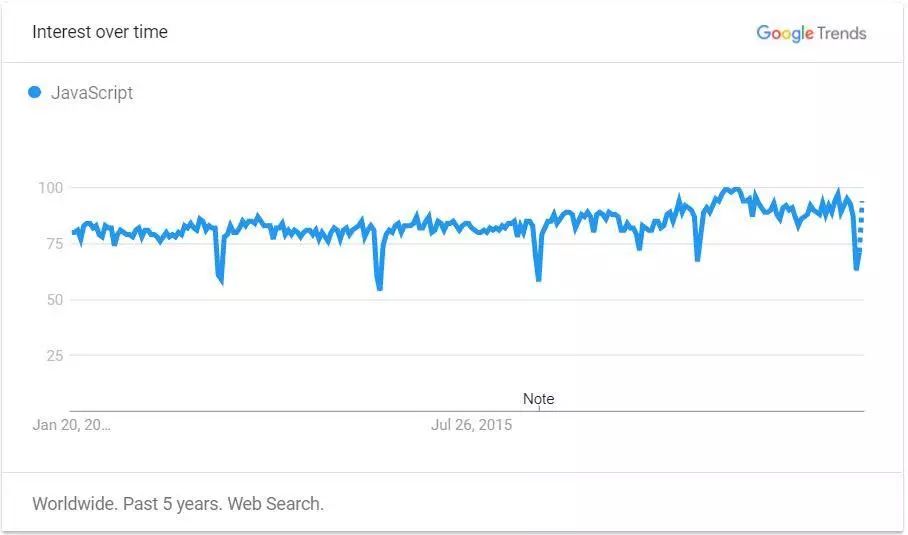Click the 75 y-axis label

[54, 243]
